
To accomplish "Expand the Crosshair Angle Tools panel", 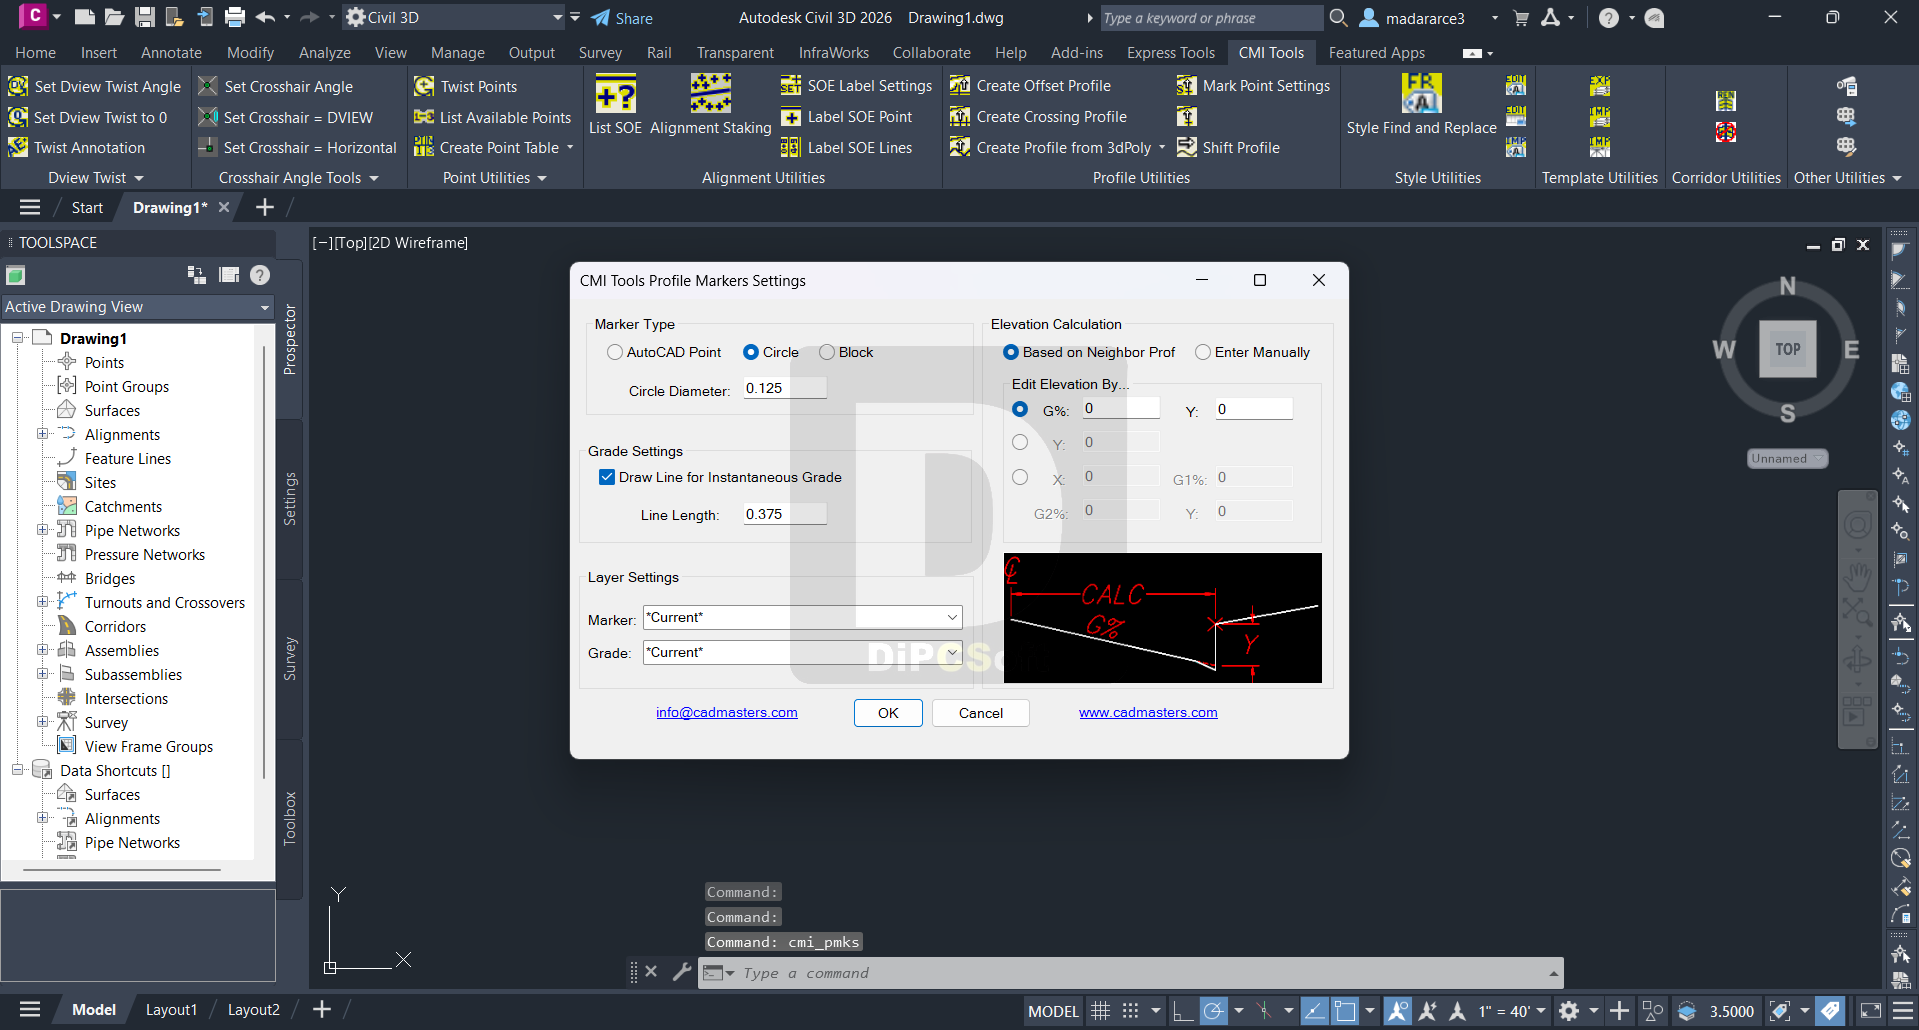I will (299, 178).
